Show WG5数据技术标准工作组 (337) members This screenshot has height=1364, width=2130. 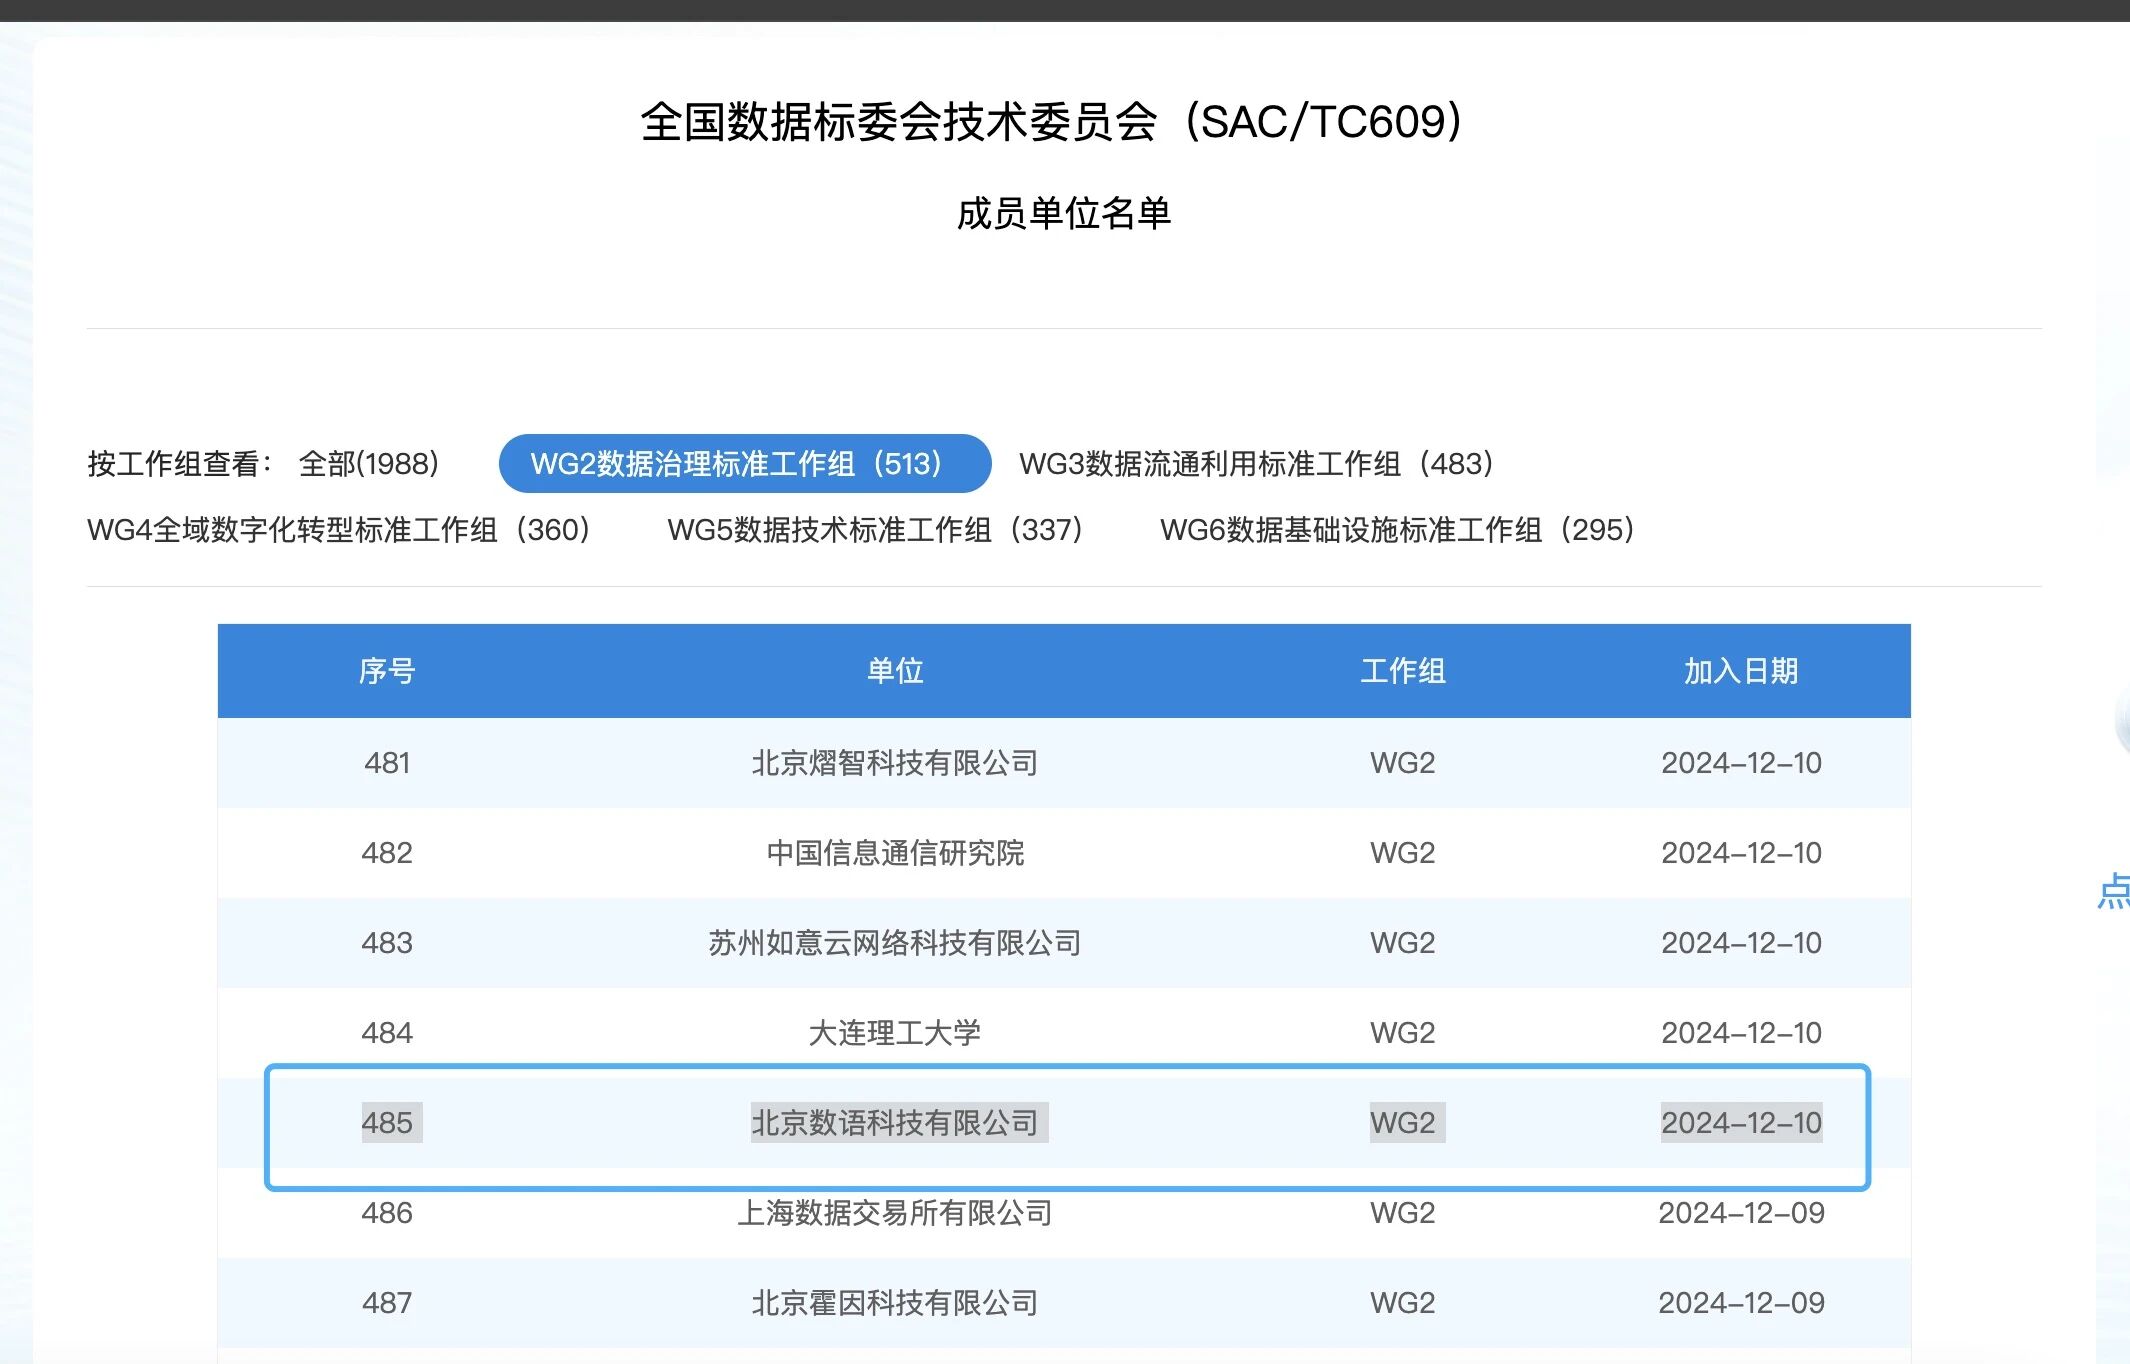point(875,530)
